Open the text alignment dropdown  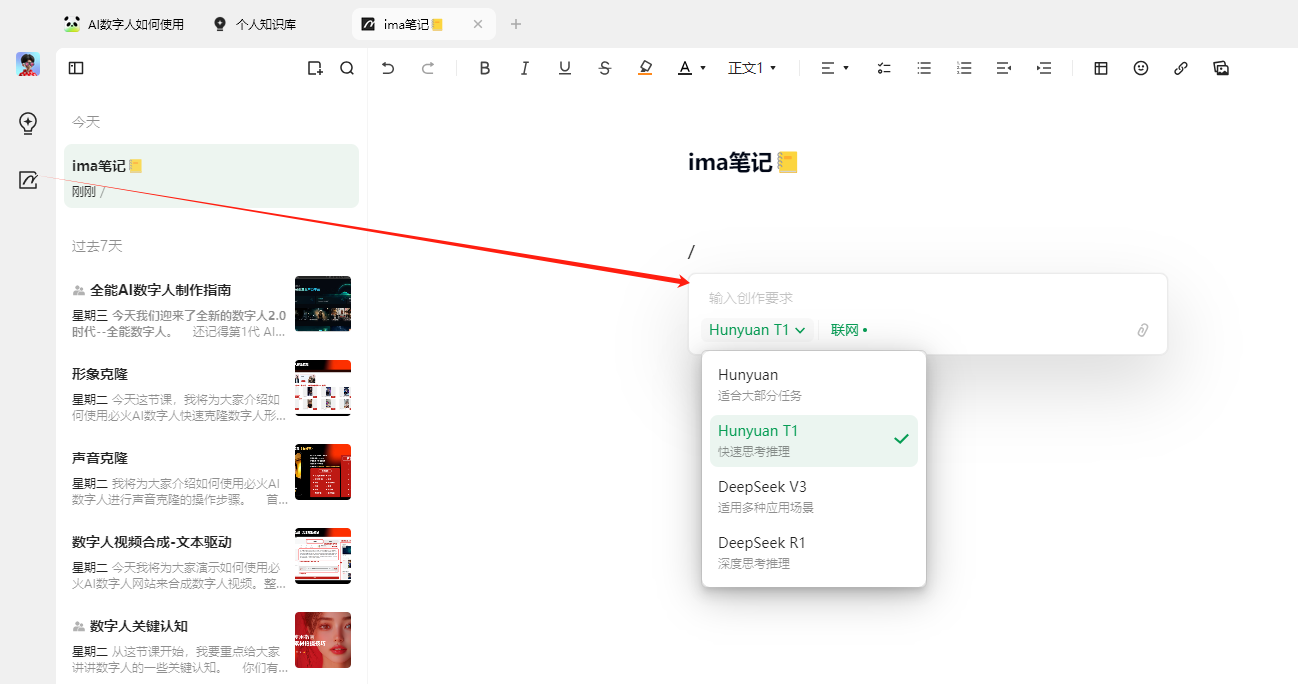[834, 68]
